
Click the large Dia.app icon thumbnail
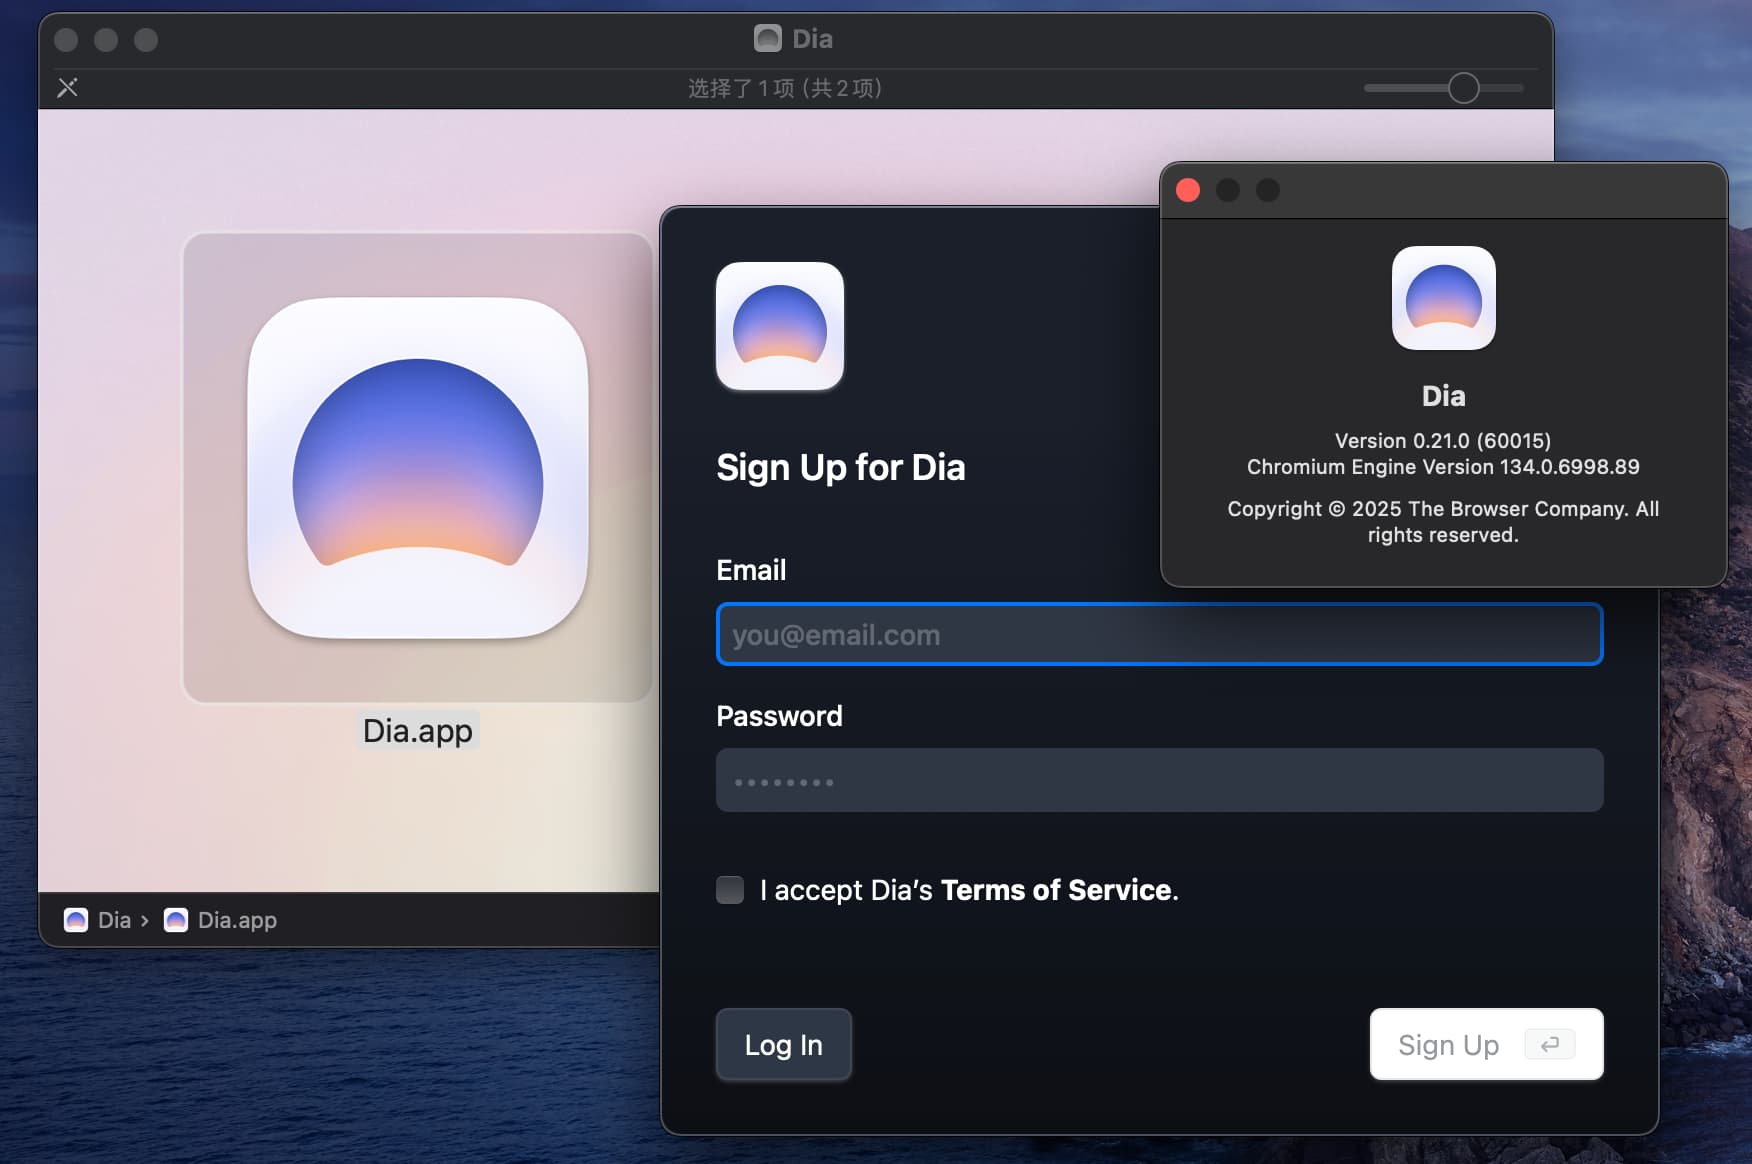click(418, 468)
